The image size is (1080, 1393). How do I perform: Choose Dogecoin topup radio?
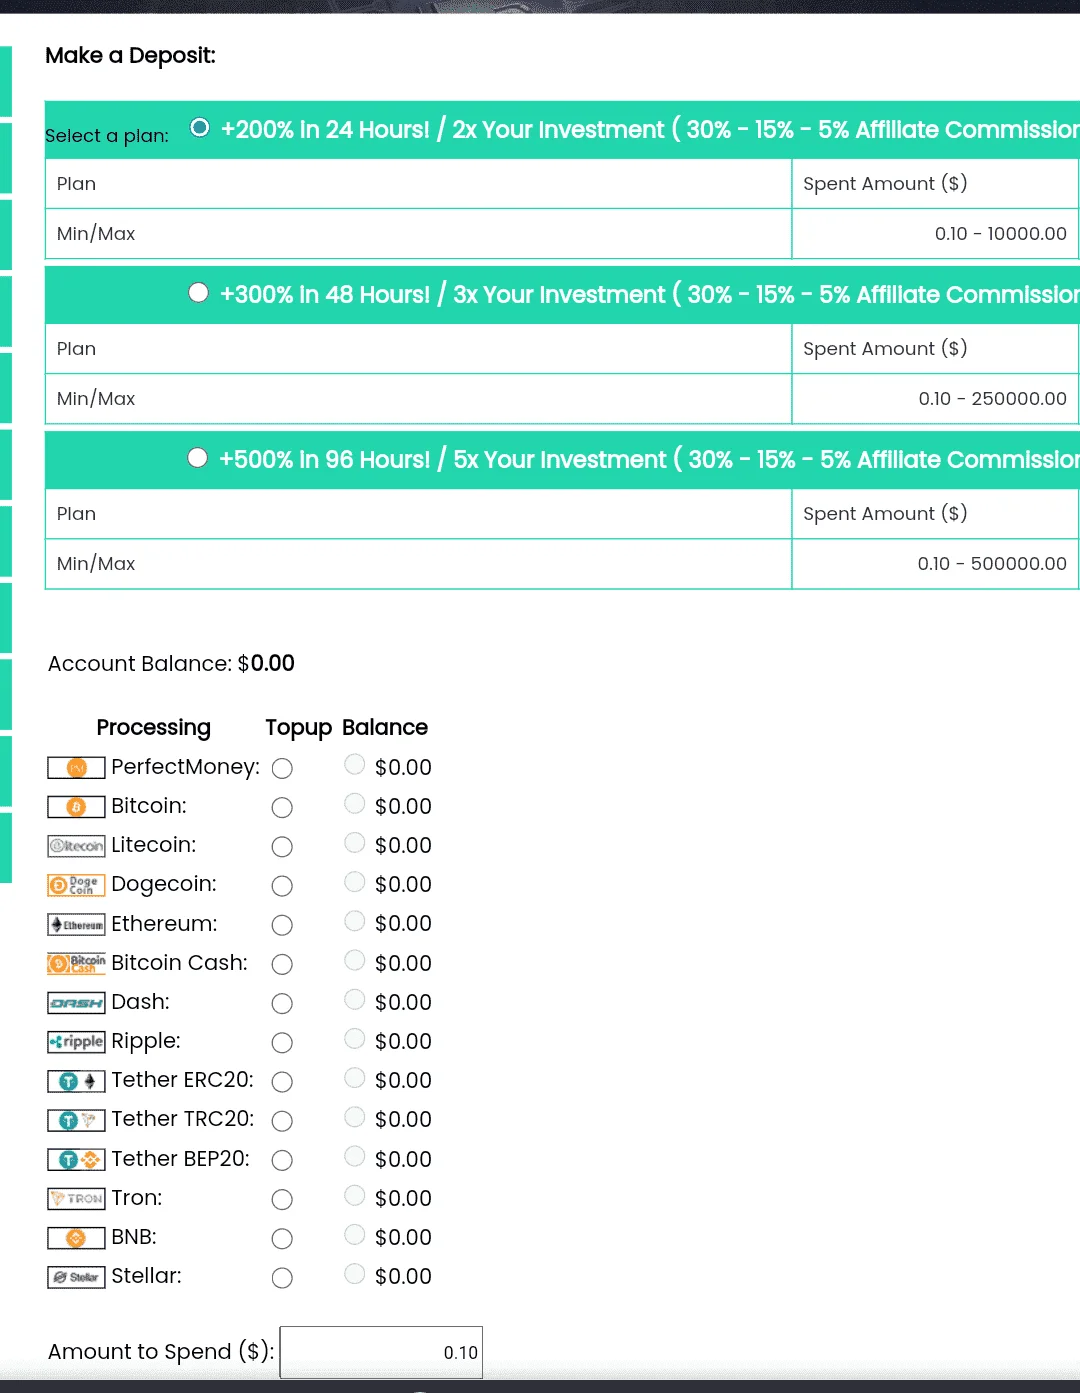coord(282,886)
